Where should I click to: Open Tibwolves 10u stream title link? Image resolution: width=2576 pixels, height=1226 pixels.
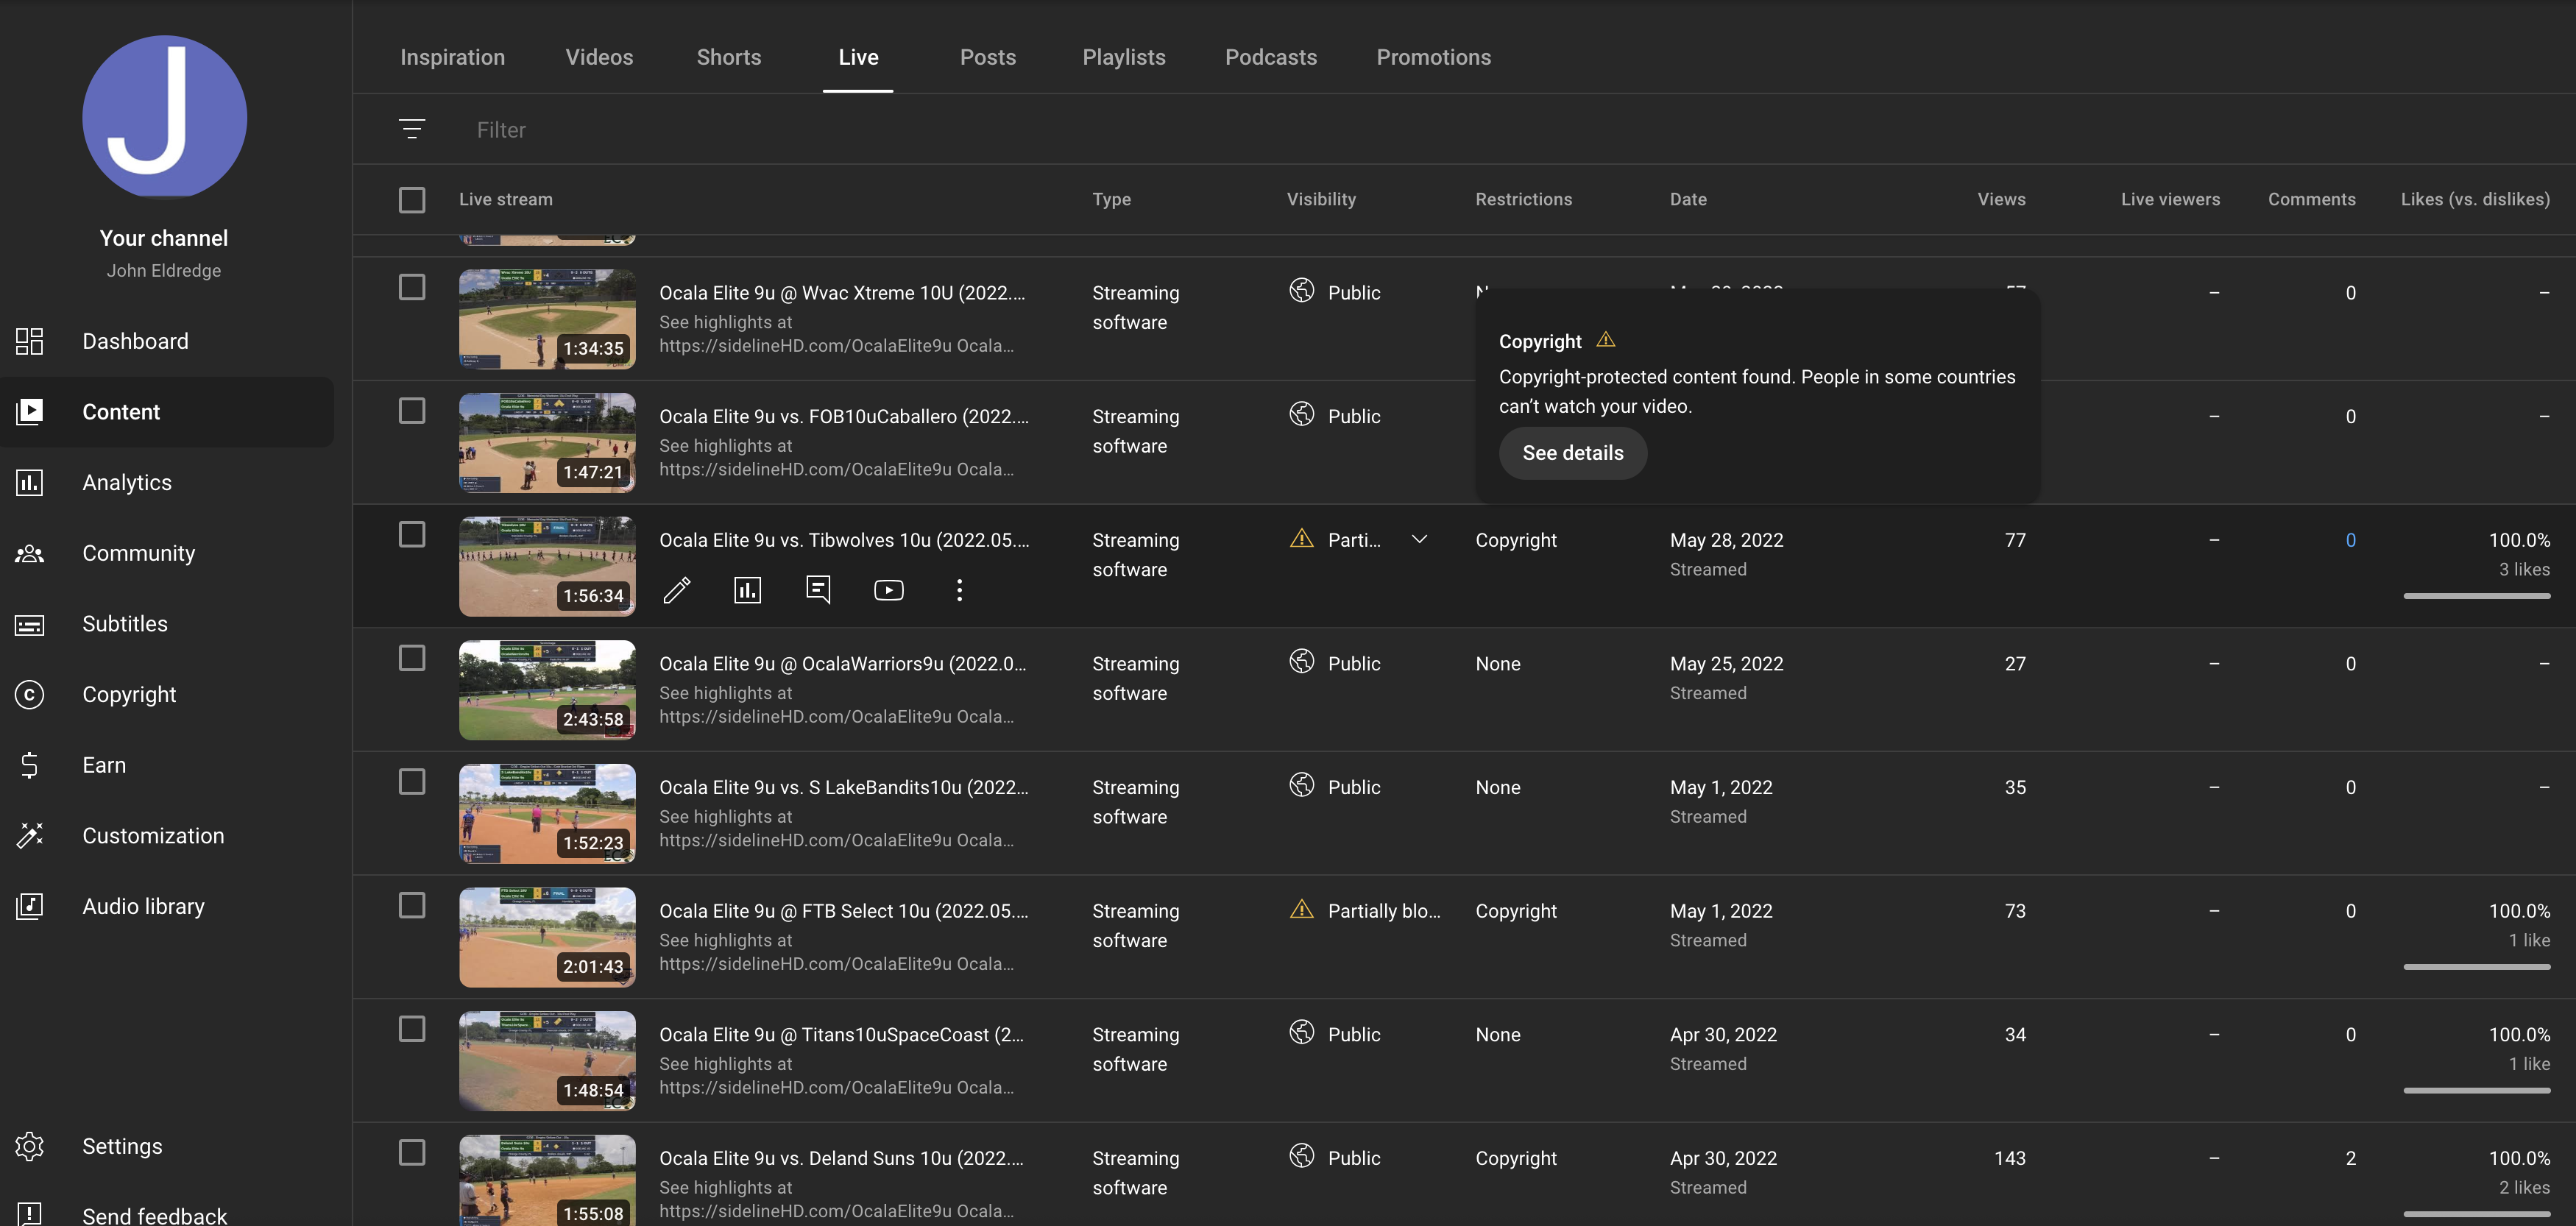click(844, 540)
